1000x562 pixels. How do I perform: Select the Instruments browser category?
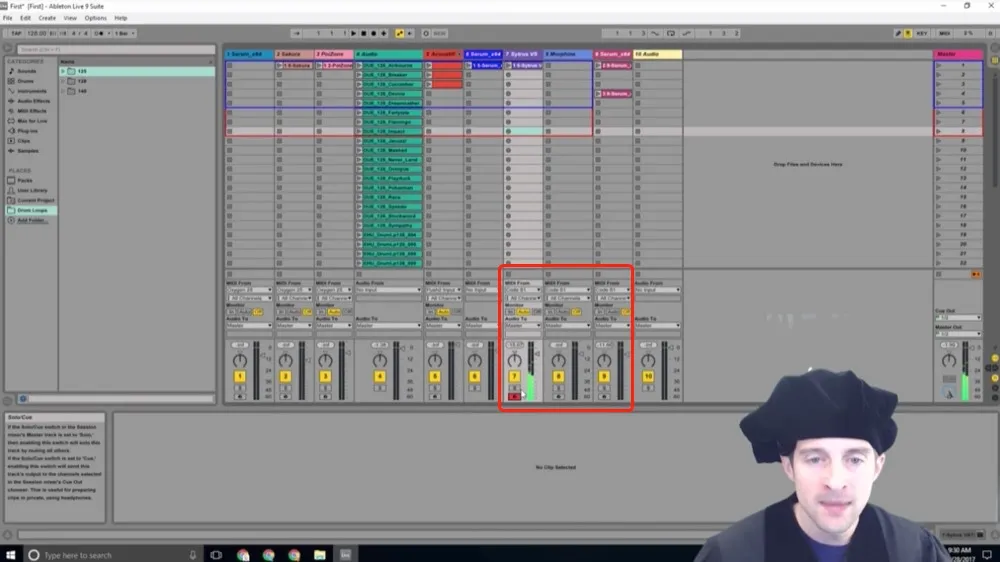coord(32,91)
